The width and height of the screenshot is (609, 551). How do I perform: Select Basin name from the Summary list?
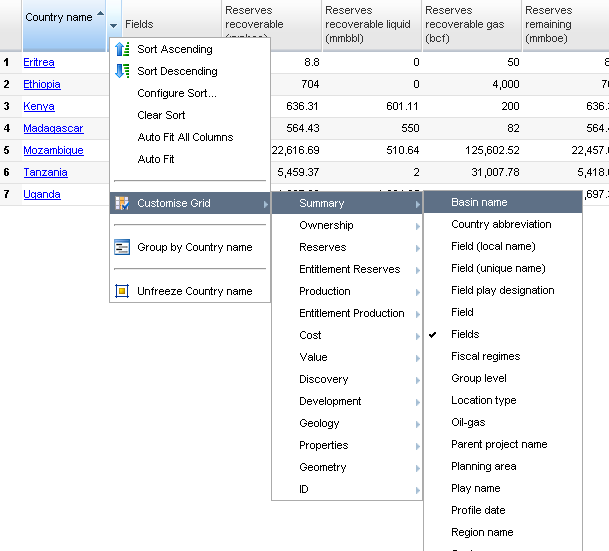(479, 202)
